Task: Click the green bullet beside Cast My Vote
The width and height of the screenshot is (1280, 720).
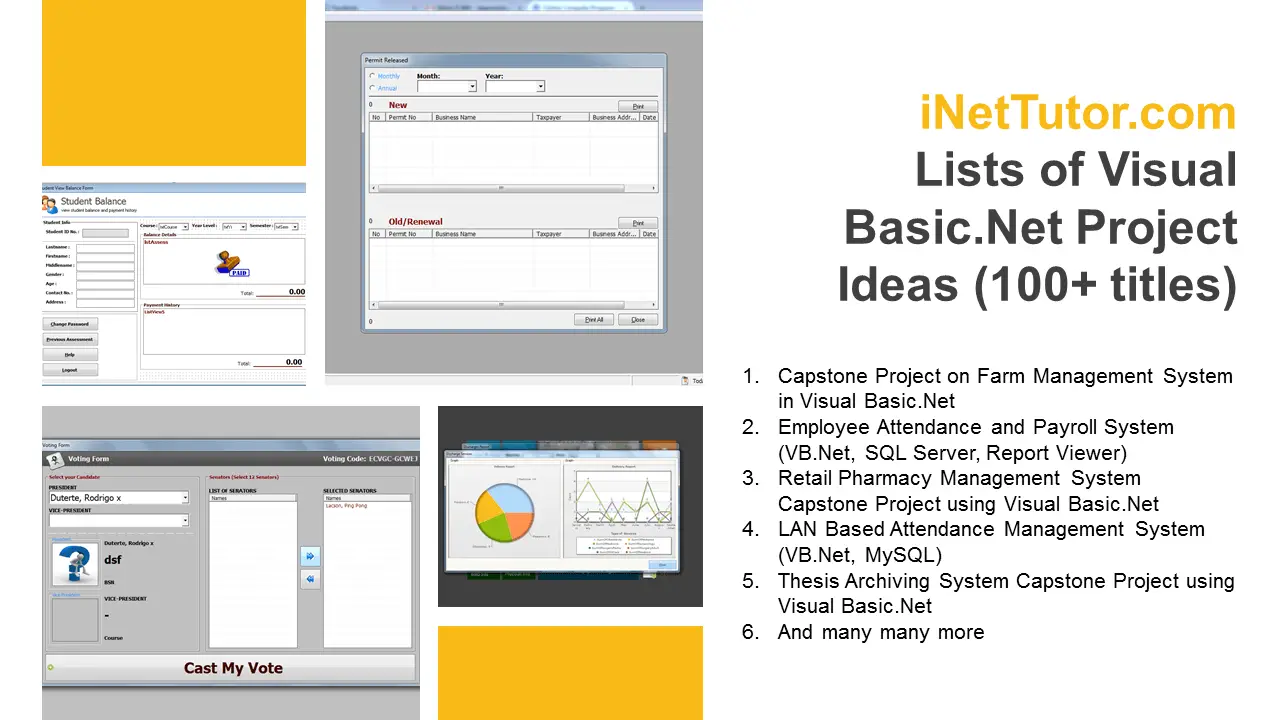Action: pos(50,668)
